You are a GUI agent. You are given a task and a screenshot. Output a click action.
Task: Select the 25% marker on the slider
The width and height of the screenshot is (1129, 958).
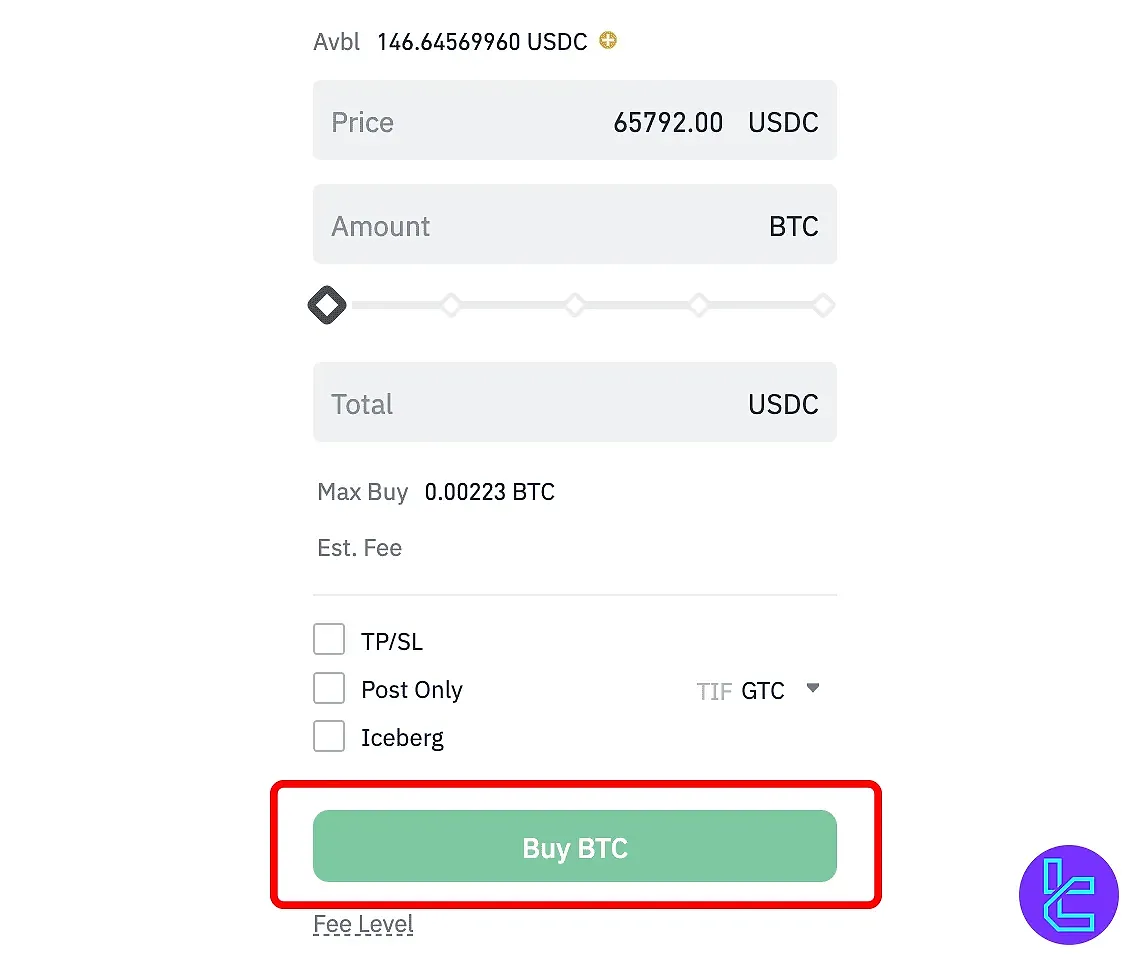451,305
